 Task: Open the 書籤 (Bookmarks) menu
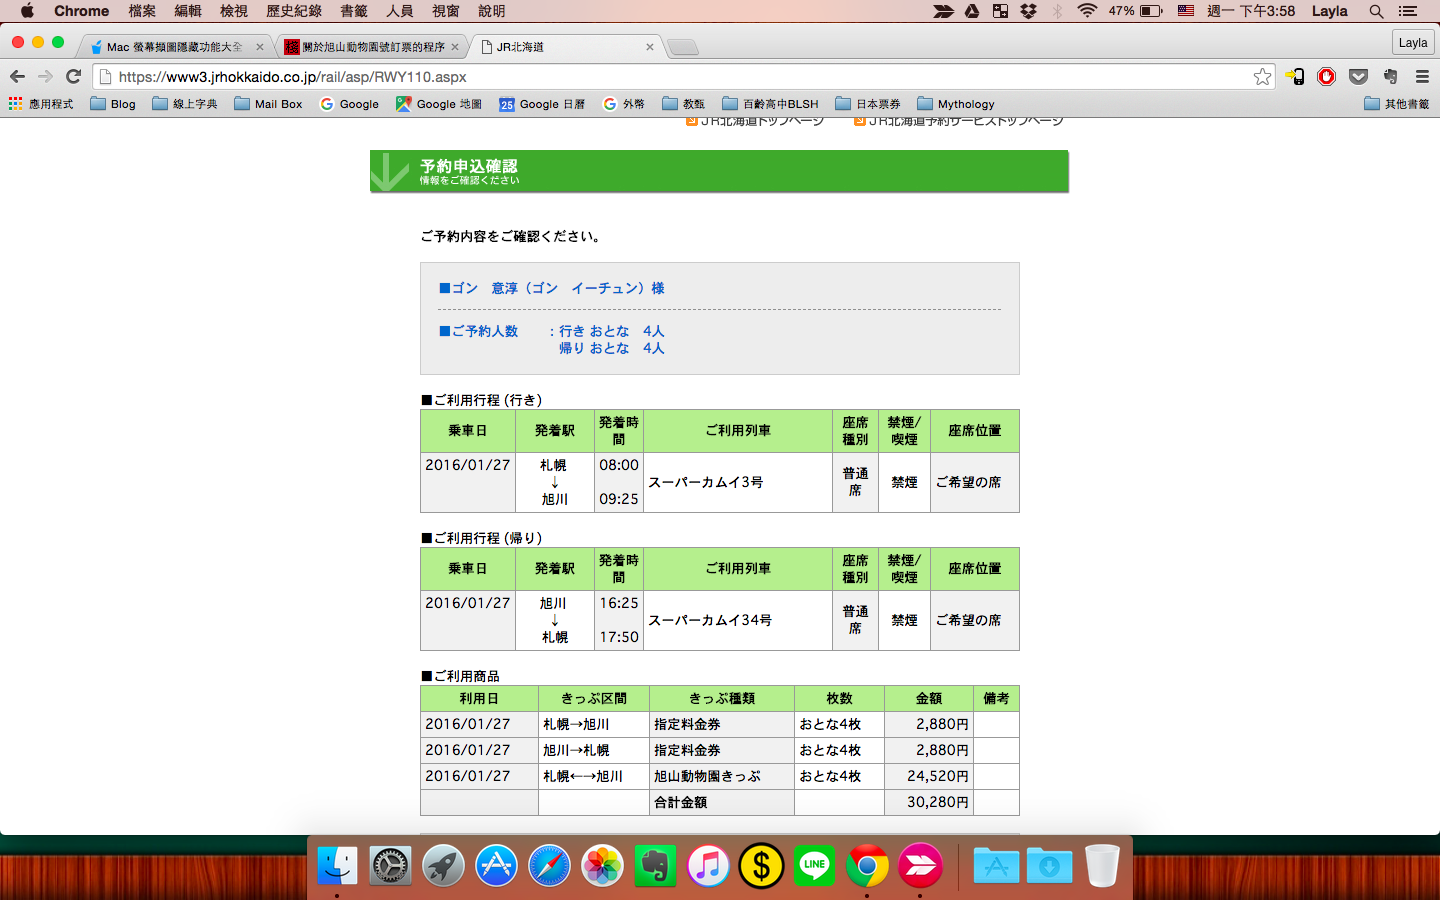tap(354, 11)
